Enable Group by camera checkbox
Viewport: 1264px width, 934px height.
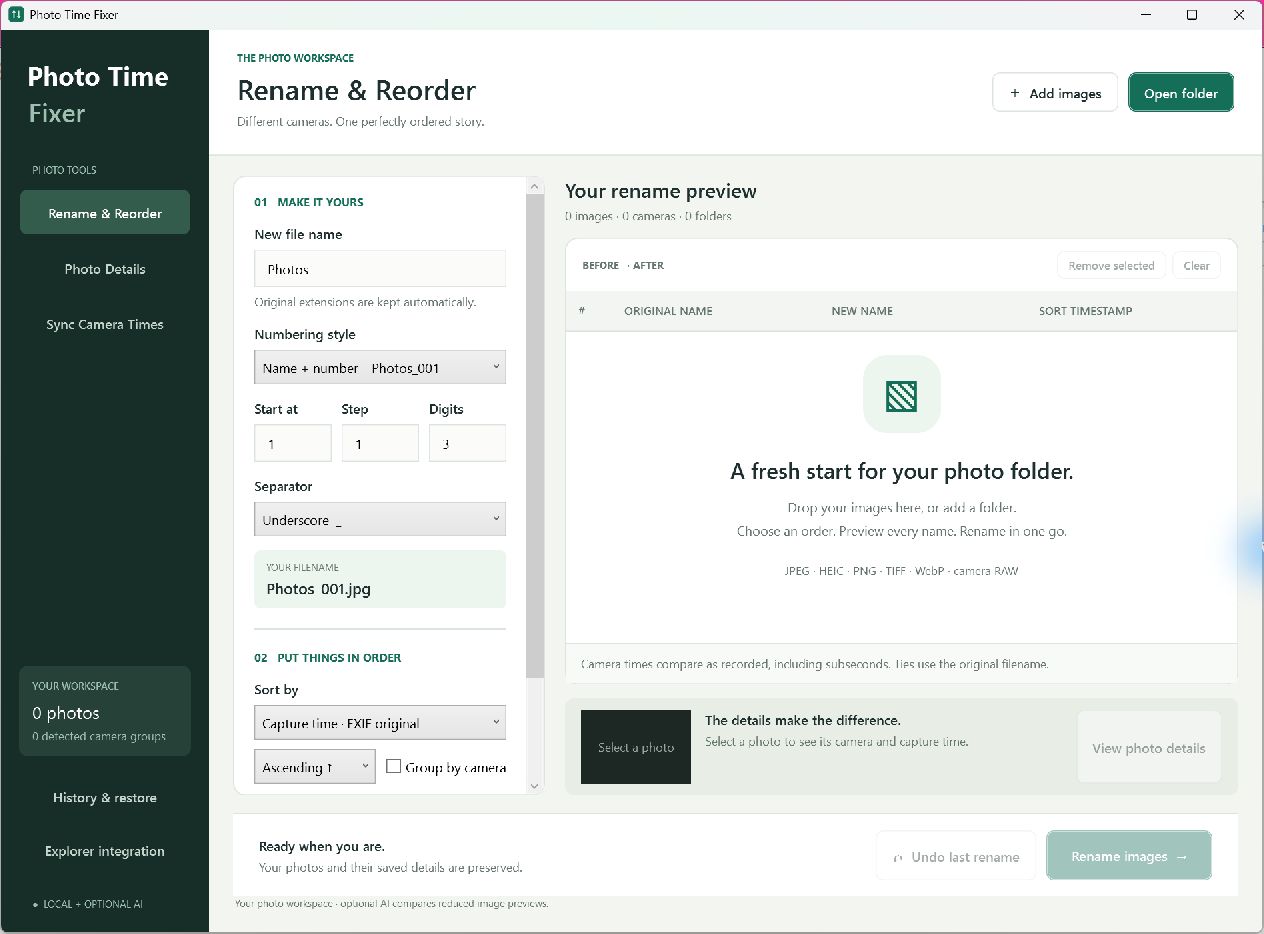click(394, 767)
